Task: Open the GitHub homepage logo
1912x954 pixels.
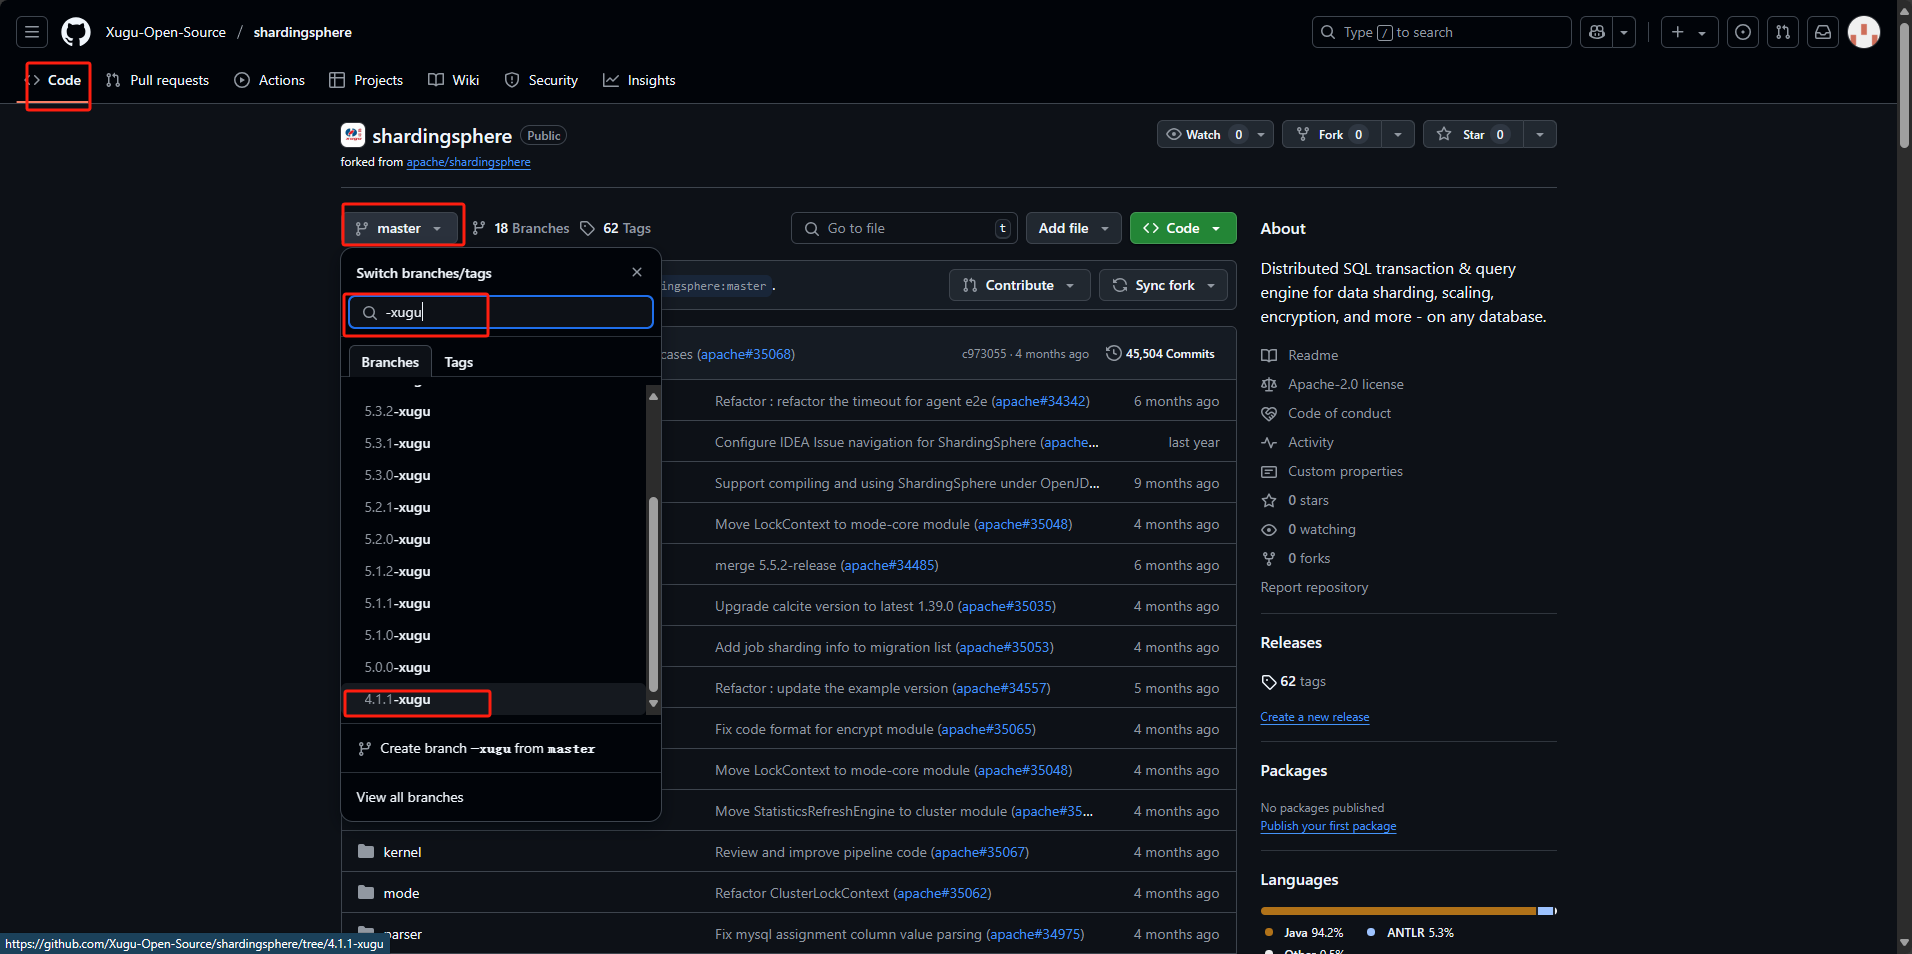Action: click(76, 32)
